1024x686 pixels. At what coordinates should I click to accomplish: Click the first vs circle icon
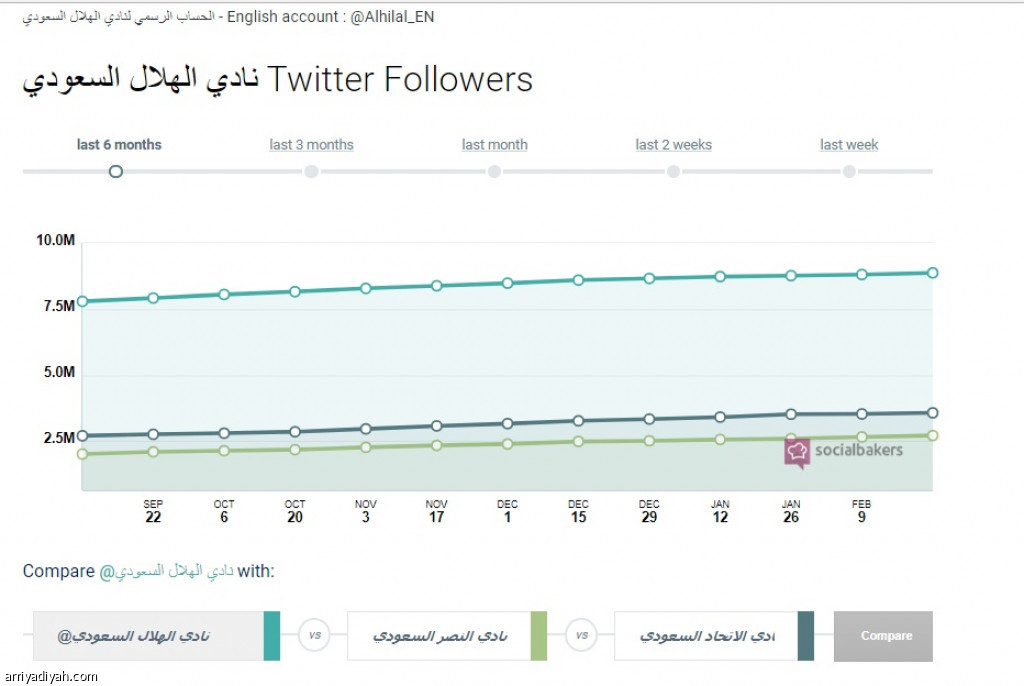coord(315,635)
